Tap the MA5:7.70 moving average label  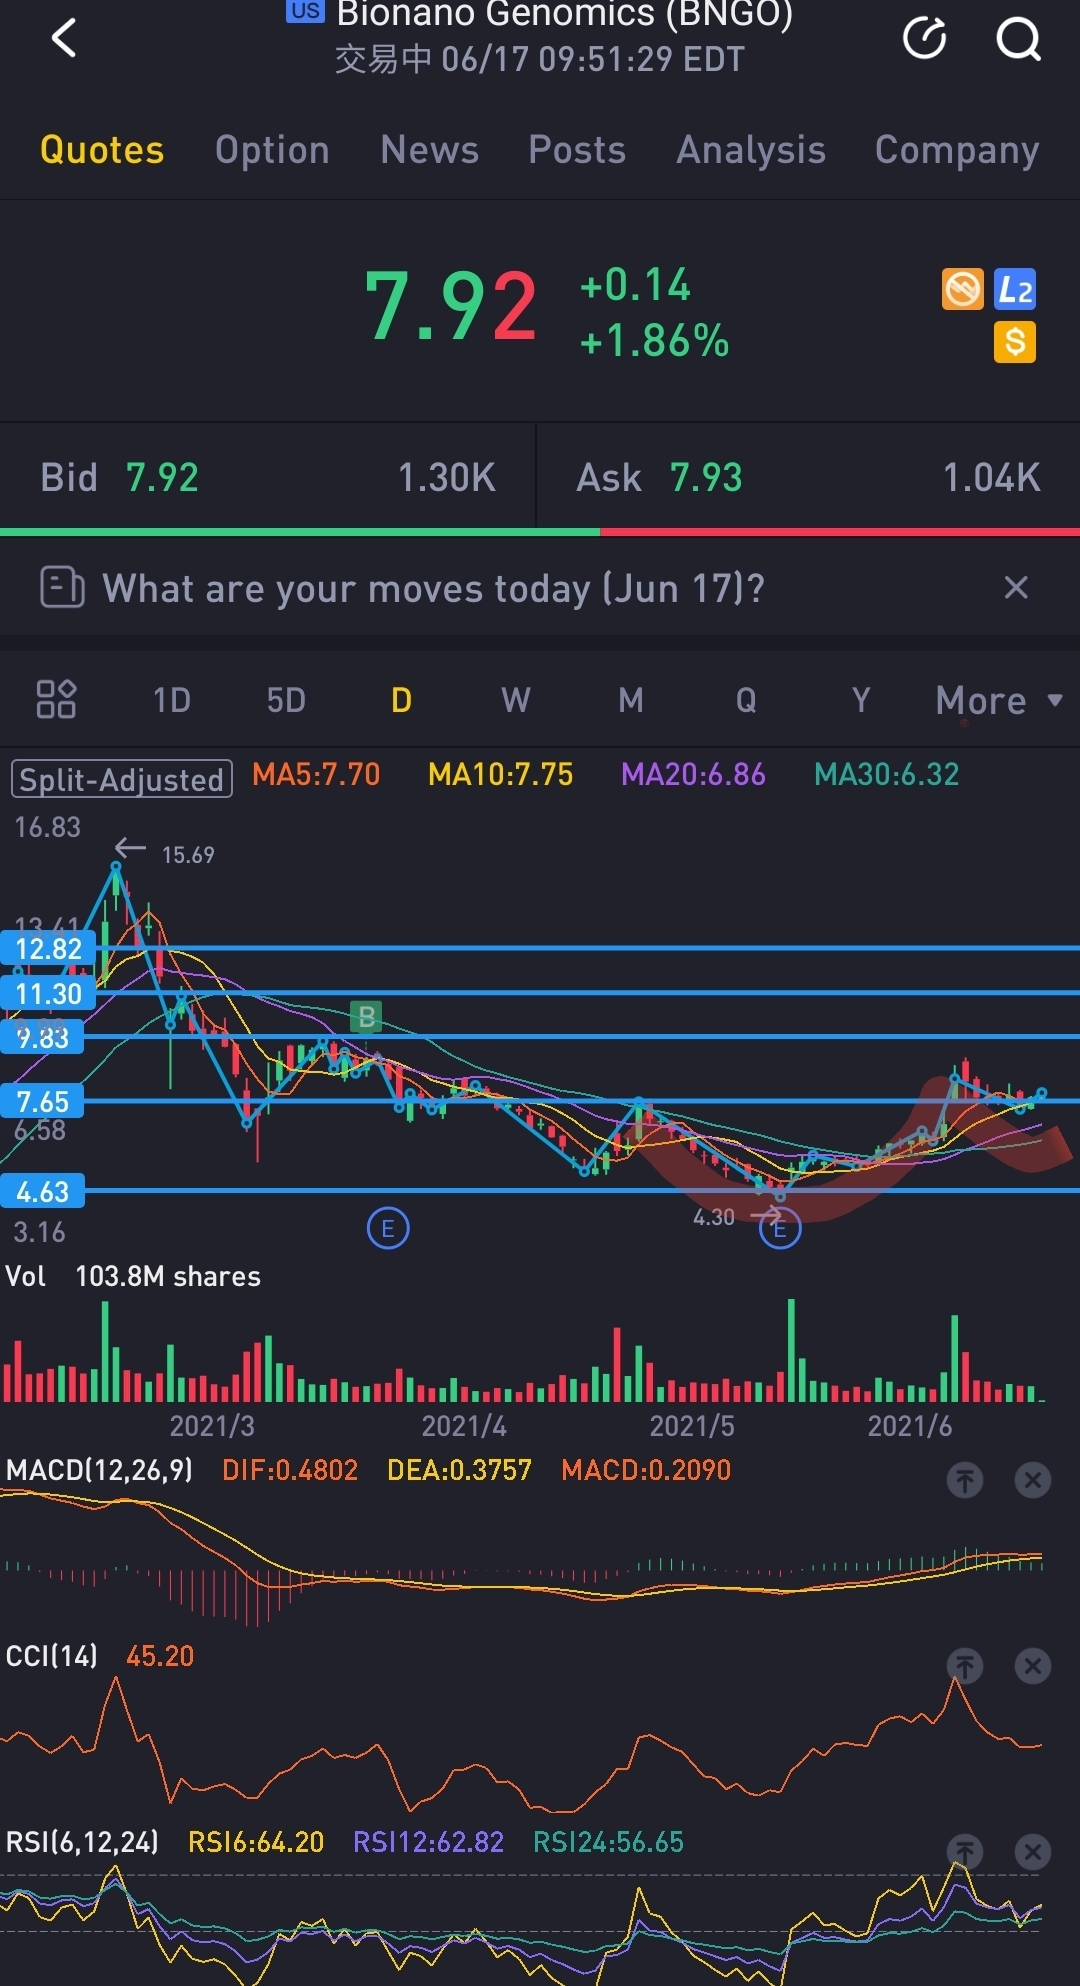[316, 775]
